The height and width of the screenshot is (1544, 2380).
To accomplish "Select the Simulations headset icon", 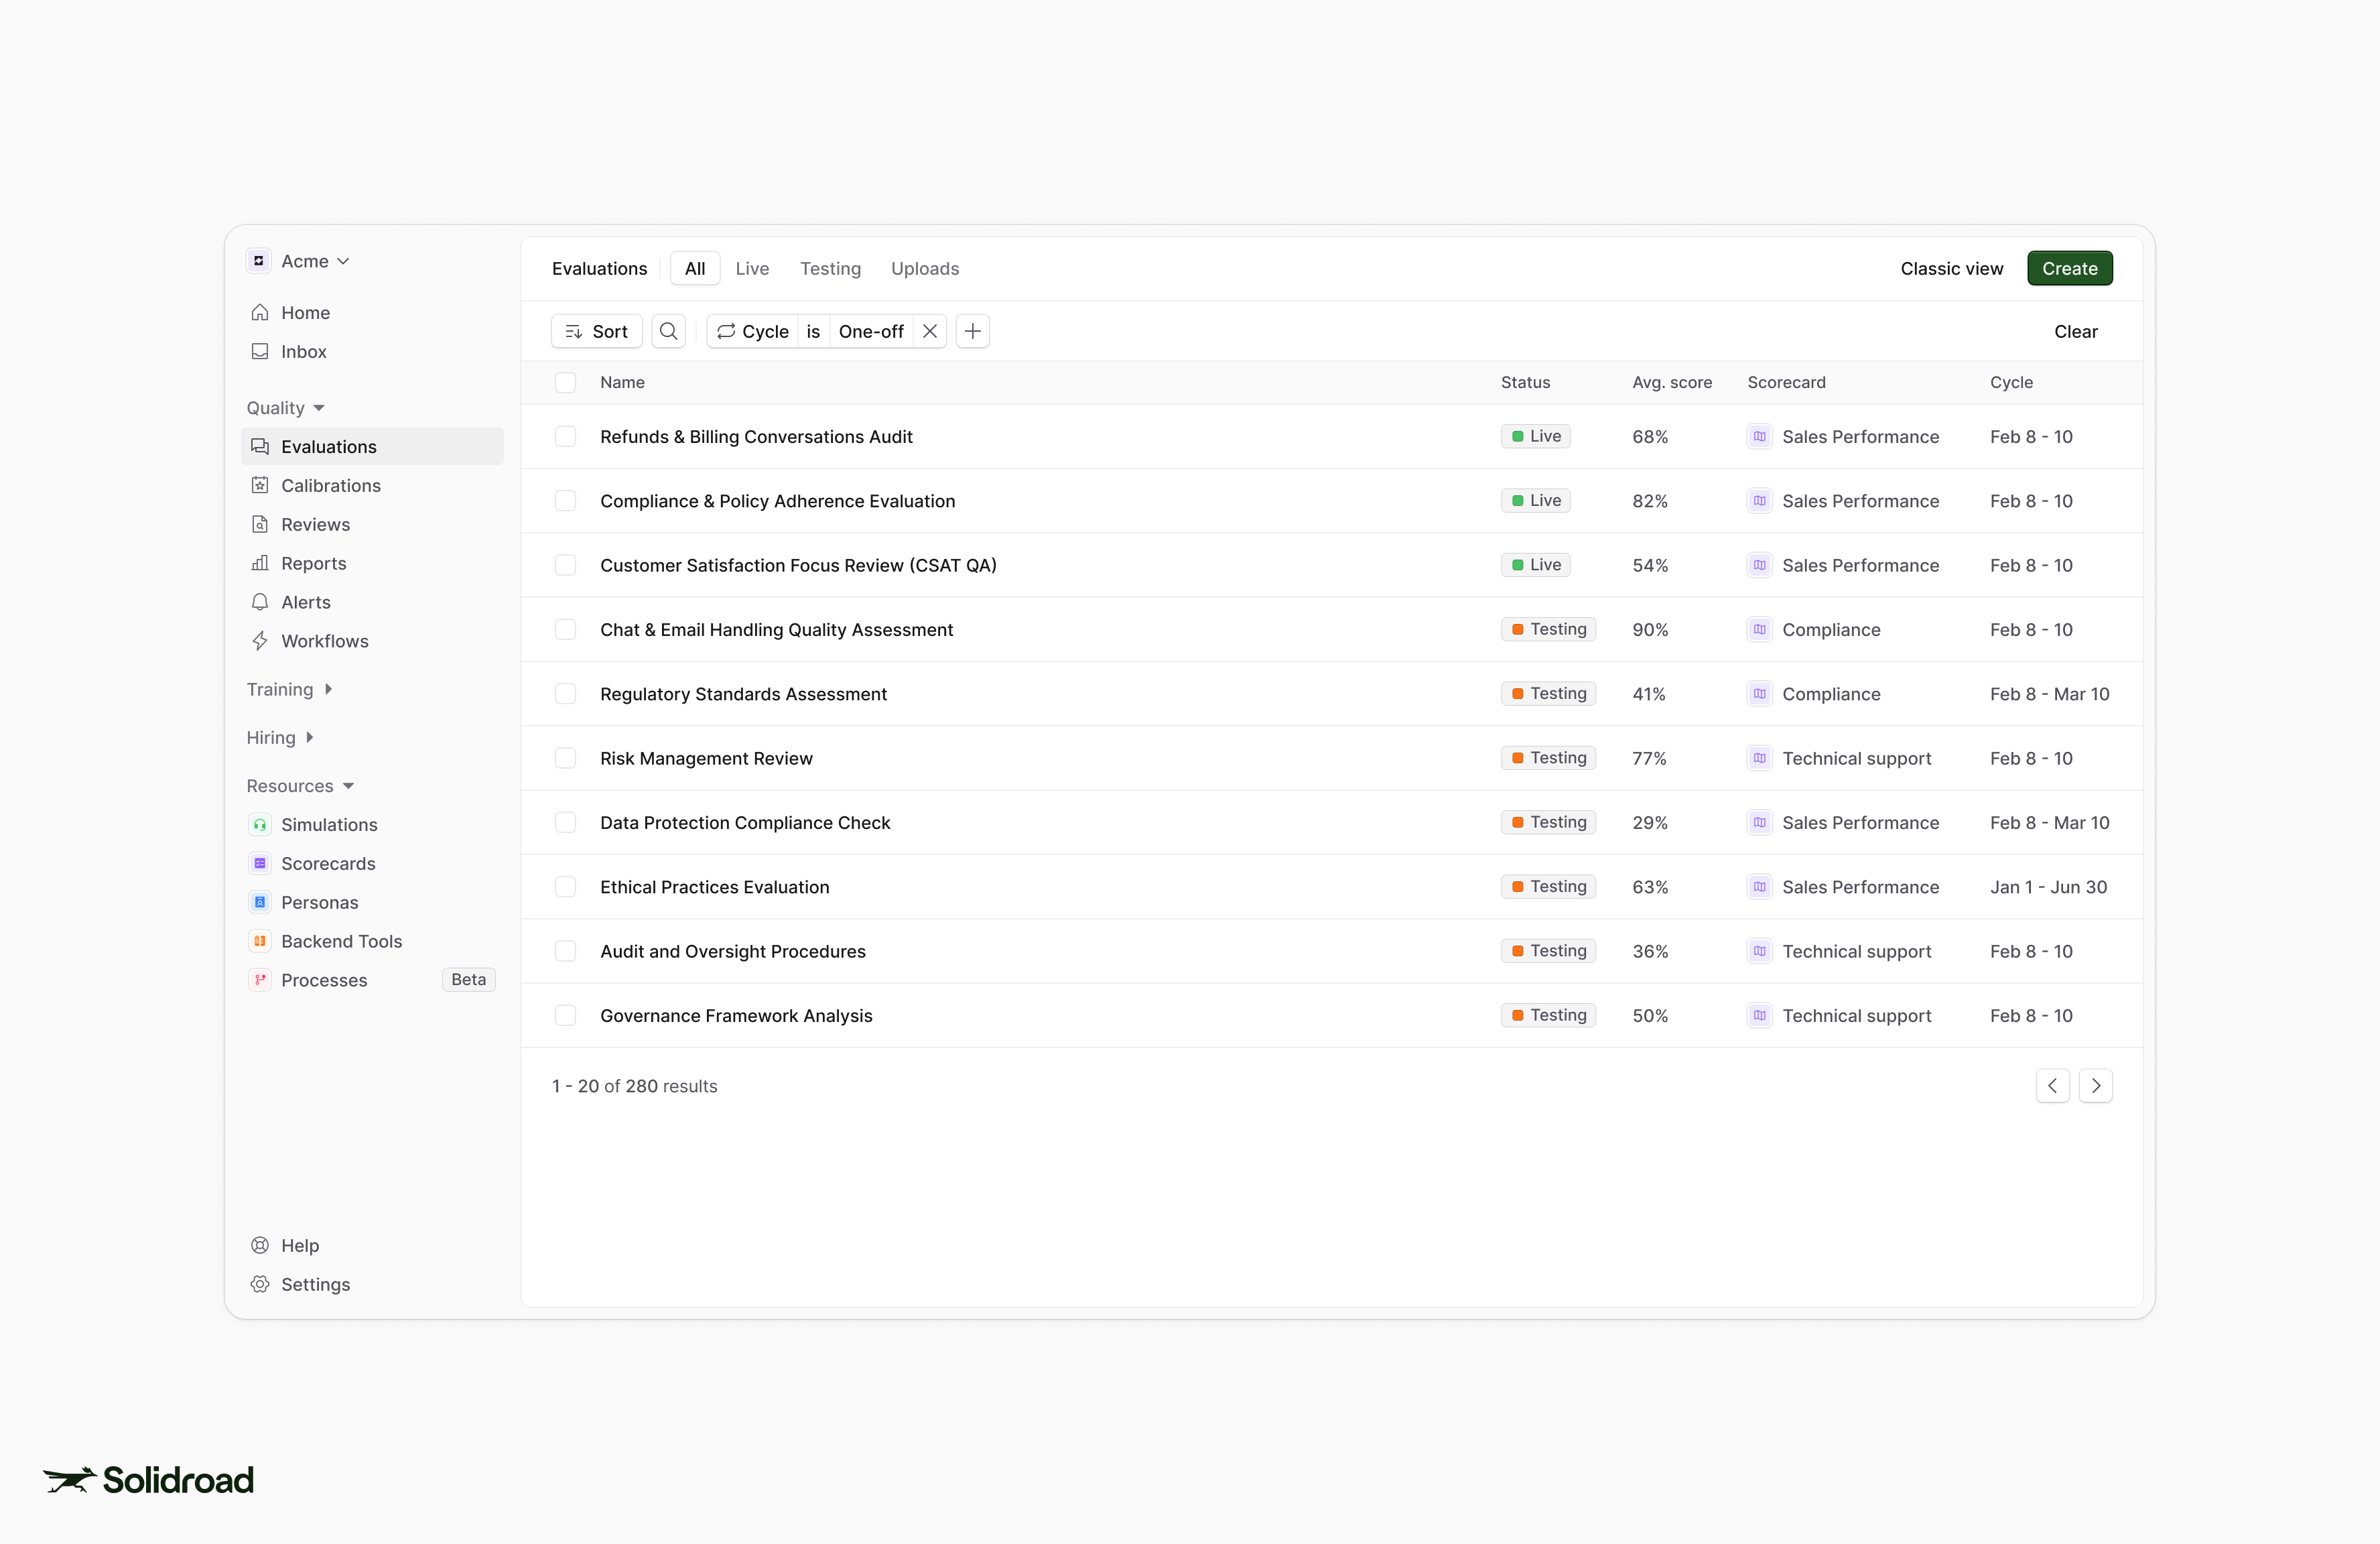I will pyautogui.click(x=260, y=824).
